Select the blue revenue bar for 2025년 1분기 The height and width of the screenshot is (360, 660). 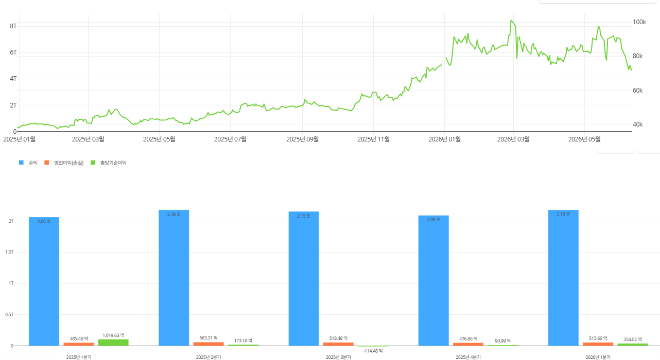pos(44,281)
